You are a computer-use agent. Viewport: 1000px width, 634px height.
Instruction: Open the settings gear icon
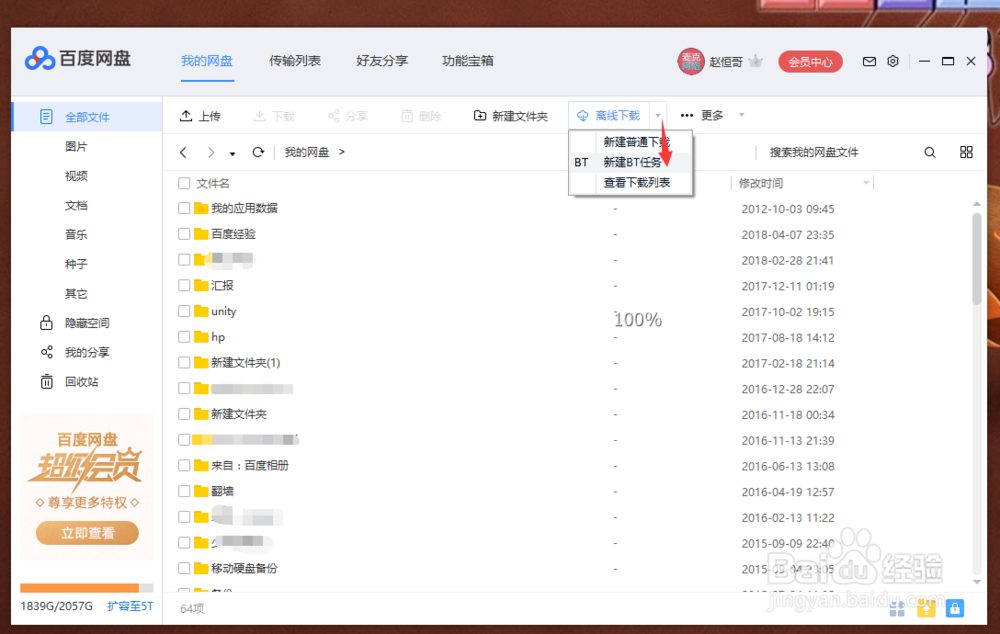[893, 61]
